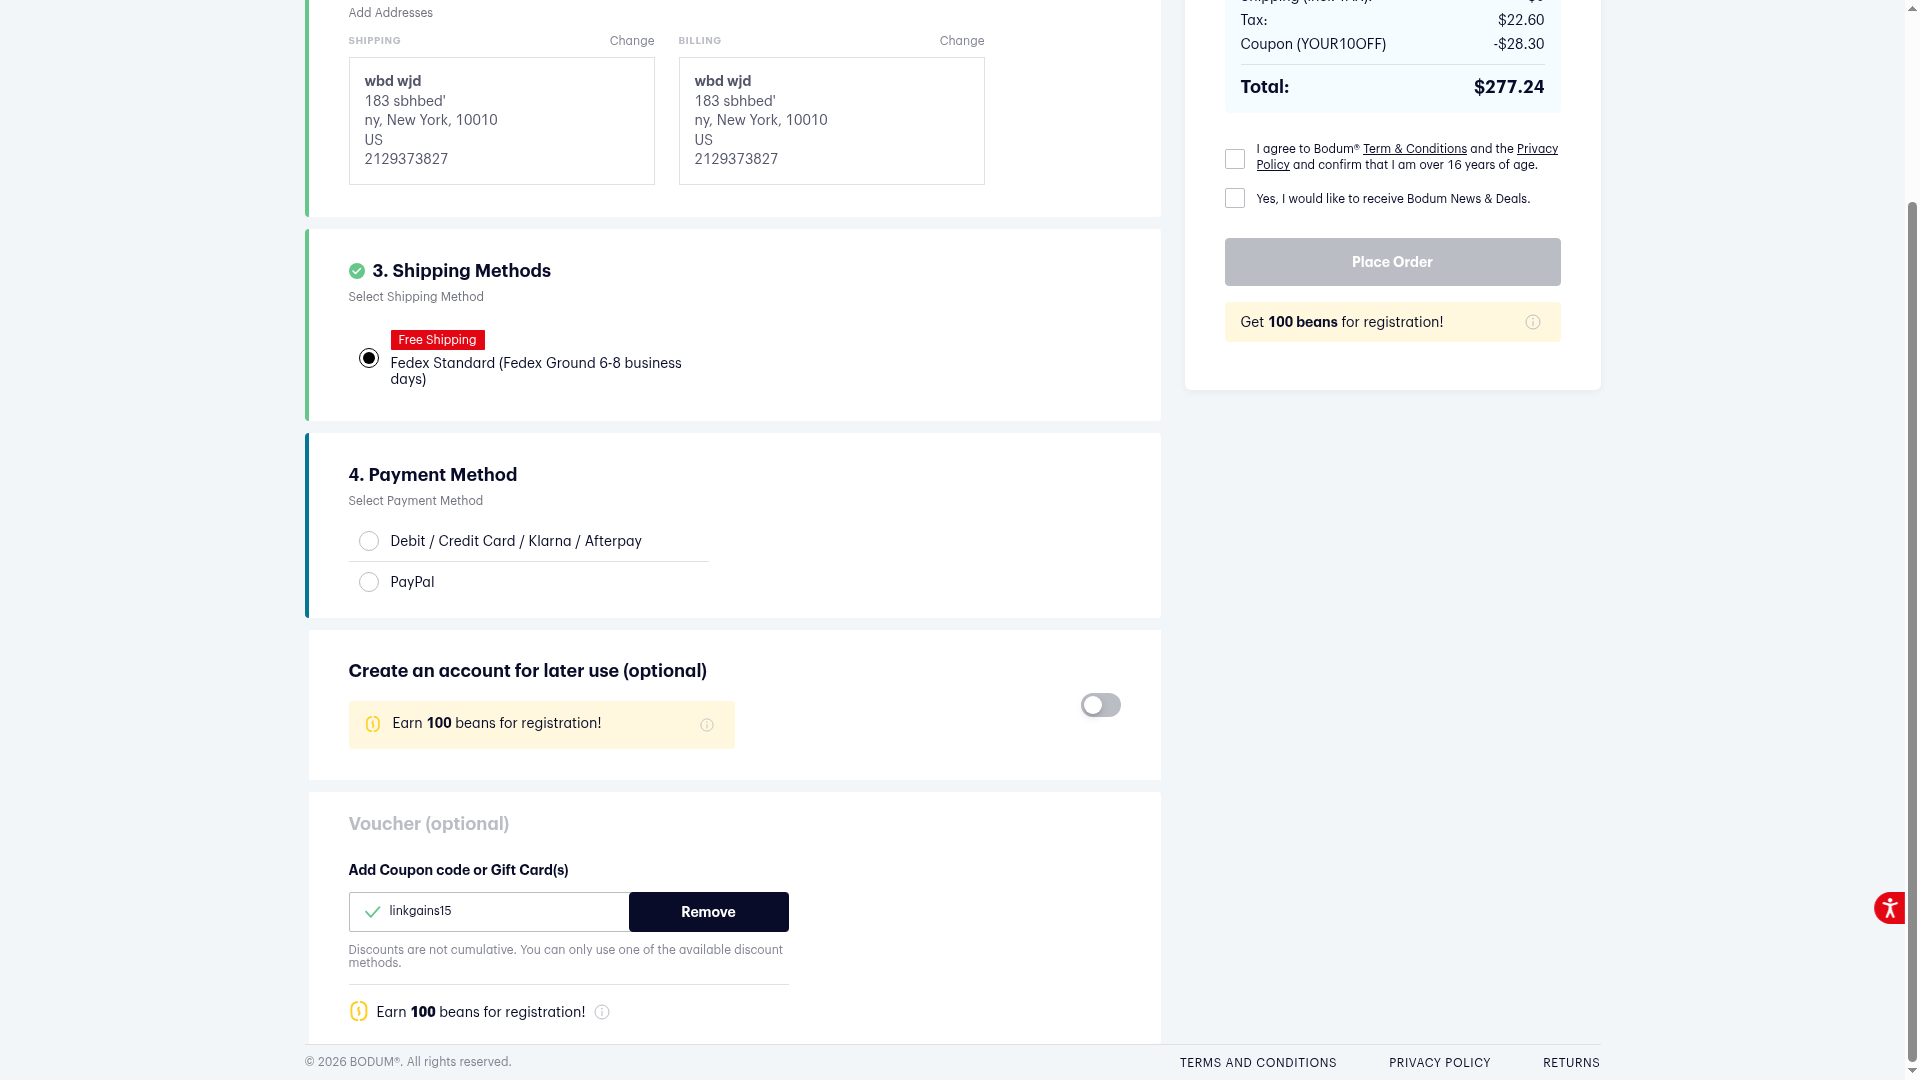Click the accessibility widget icon
The image size is (1920, 1080).
click(x=1889, y=908)
